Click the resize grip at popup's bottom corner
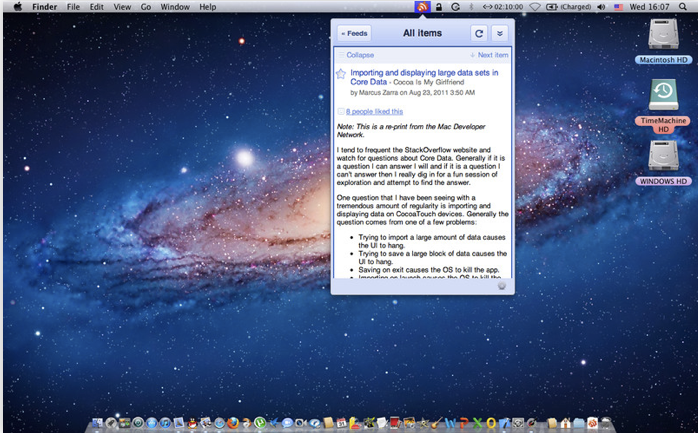 (502, 286)
